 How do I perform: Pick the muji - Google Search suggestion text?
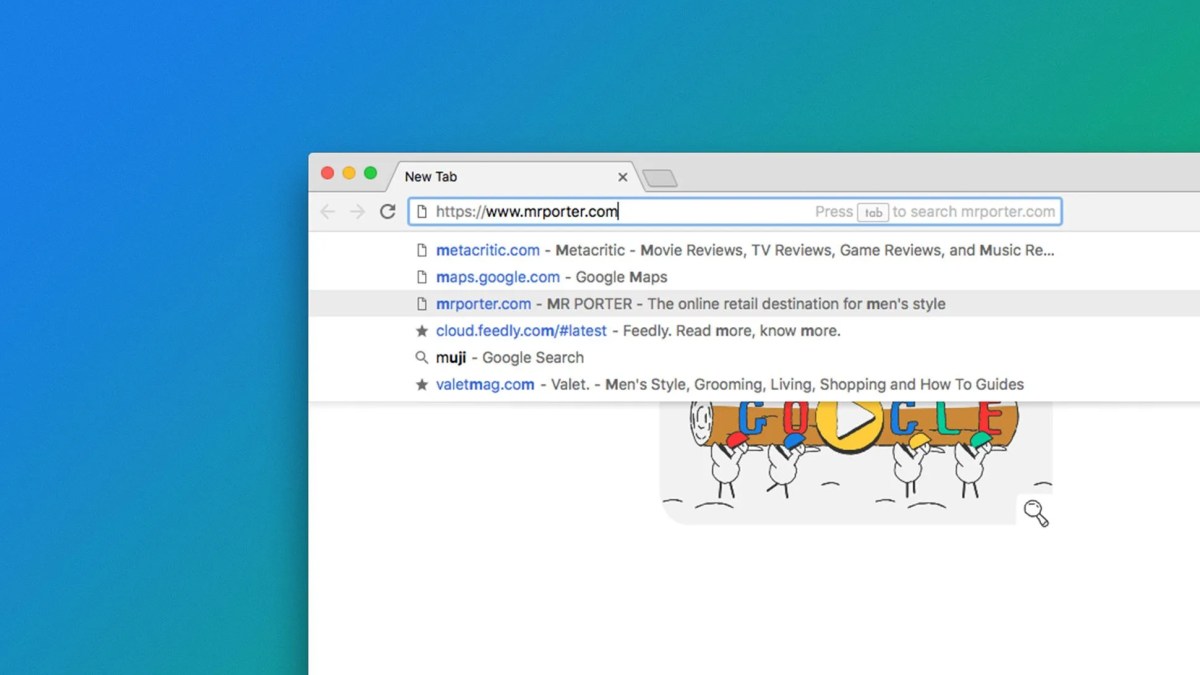[x=510, y=358]
